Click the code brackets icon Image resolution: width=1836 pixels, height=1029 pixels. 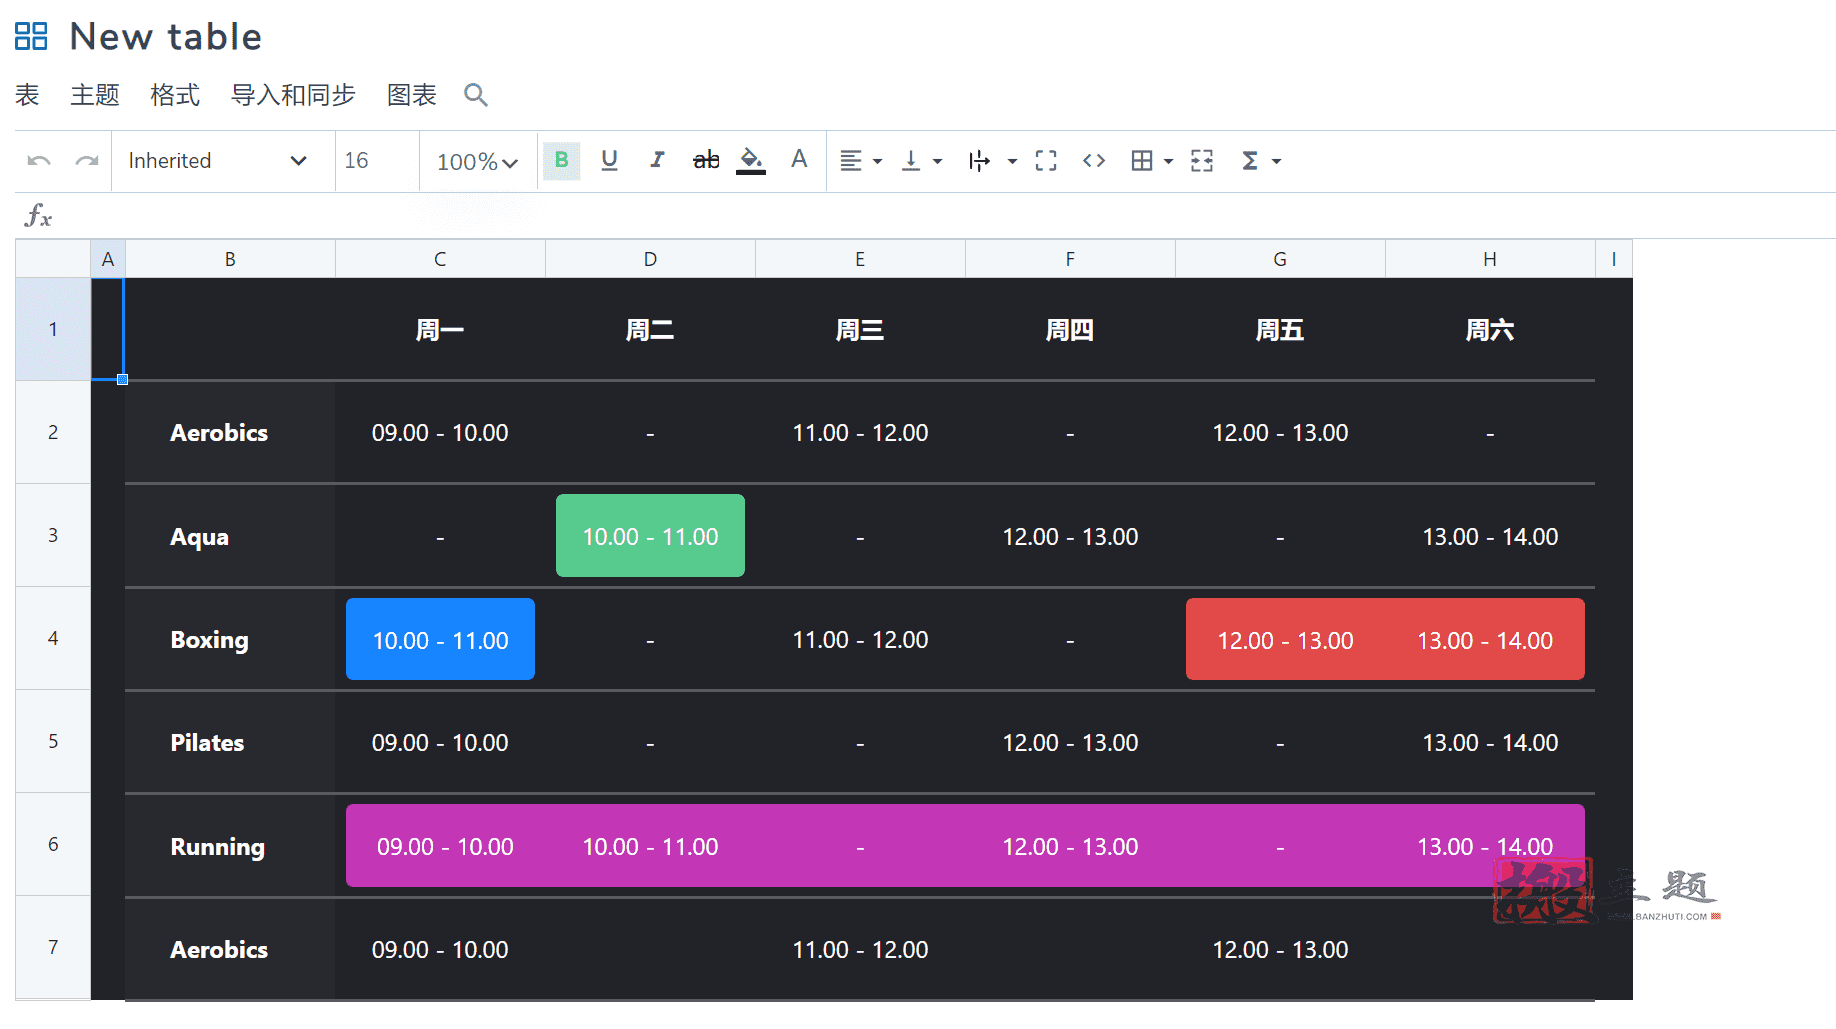click(x=1094, y=161)
